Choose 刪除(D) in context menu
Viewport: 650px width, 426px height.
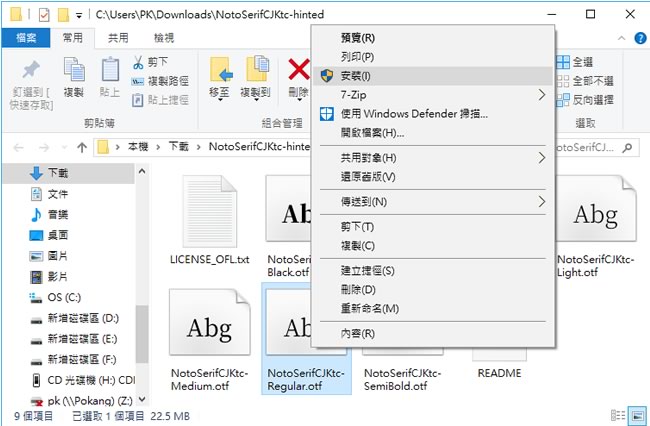pos(433,290)
